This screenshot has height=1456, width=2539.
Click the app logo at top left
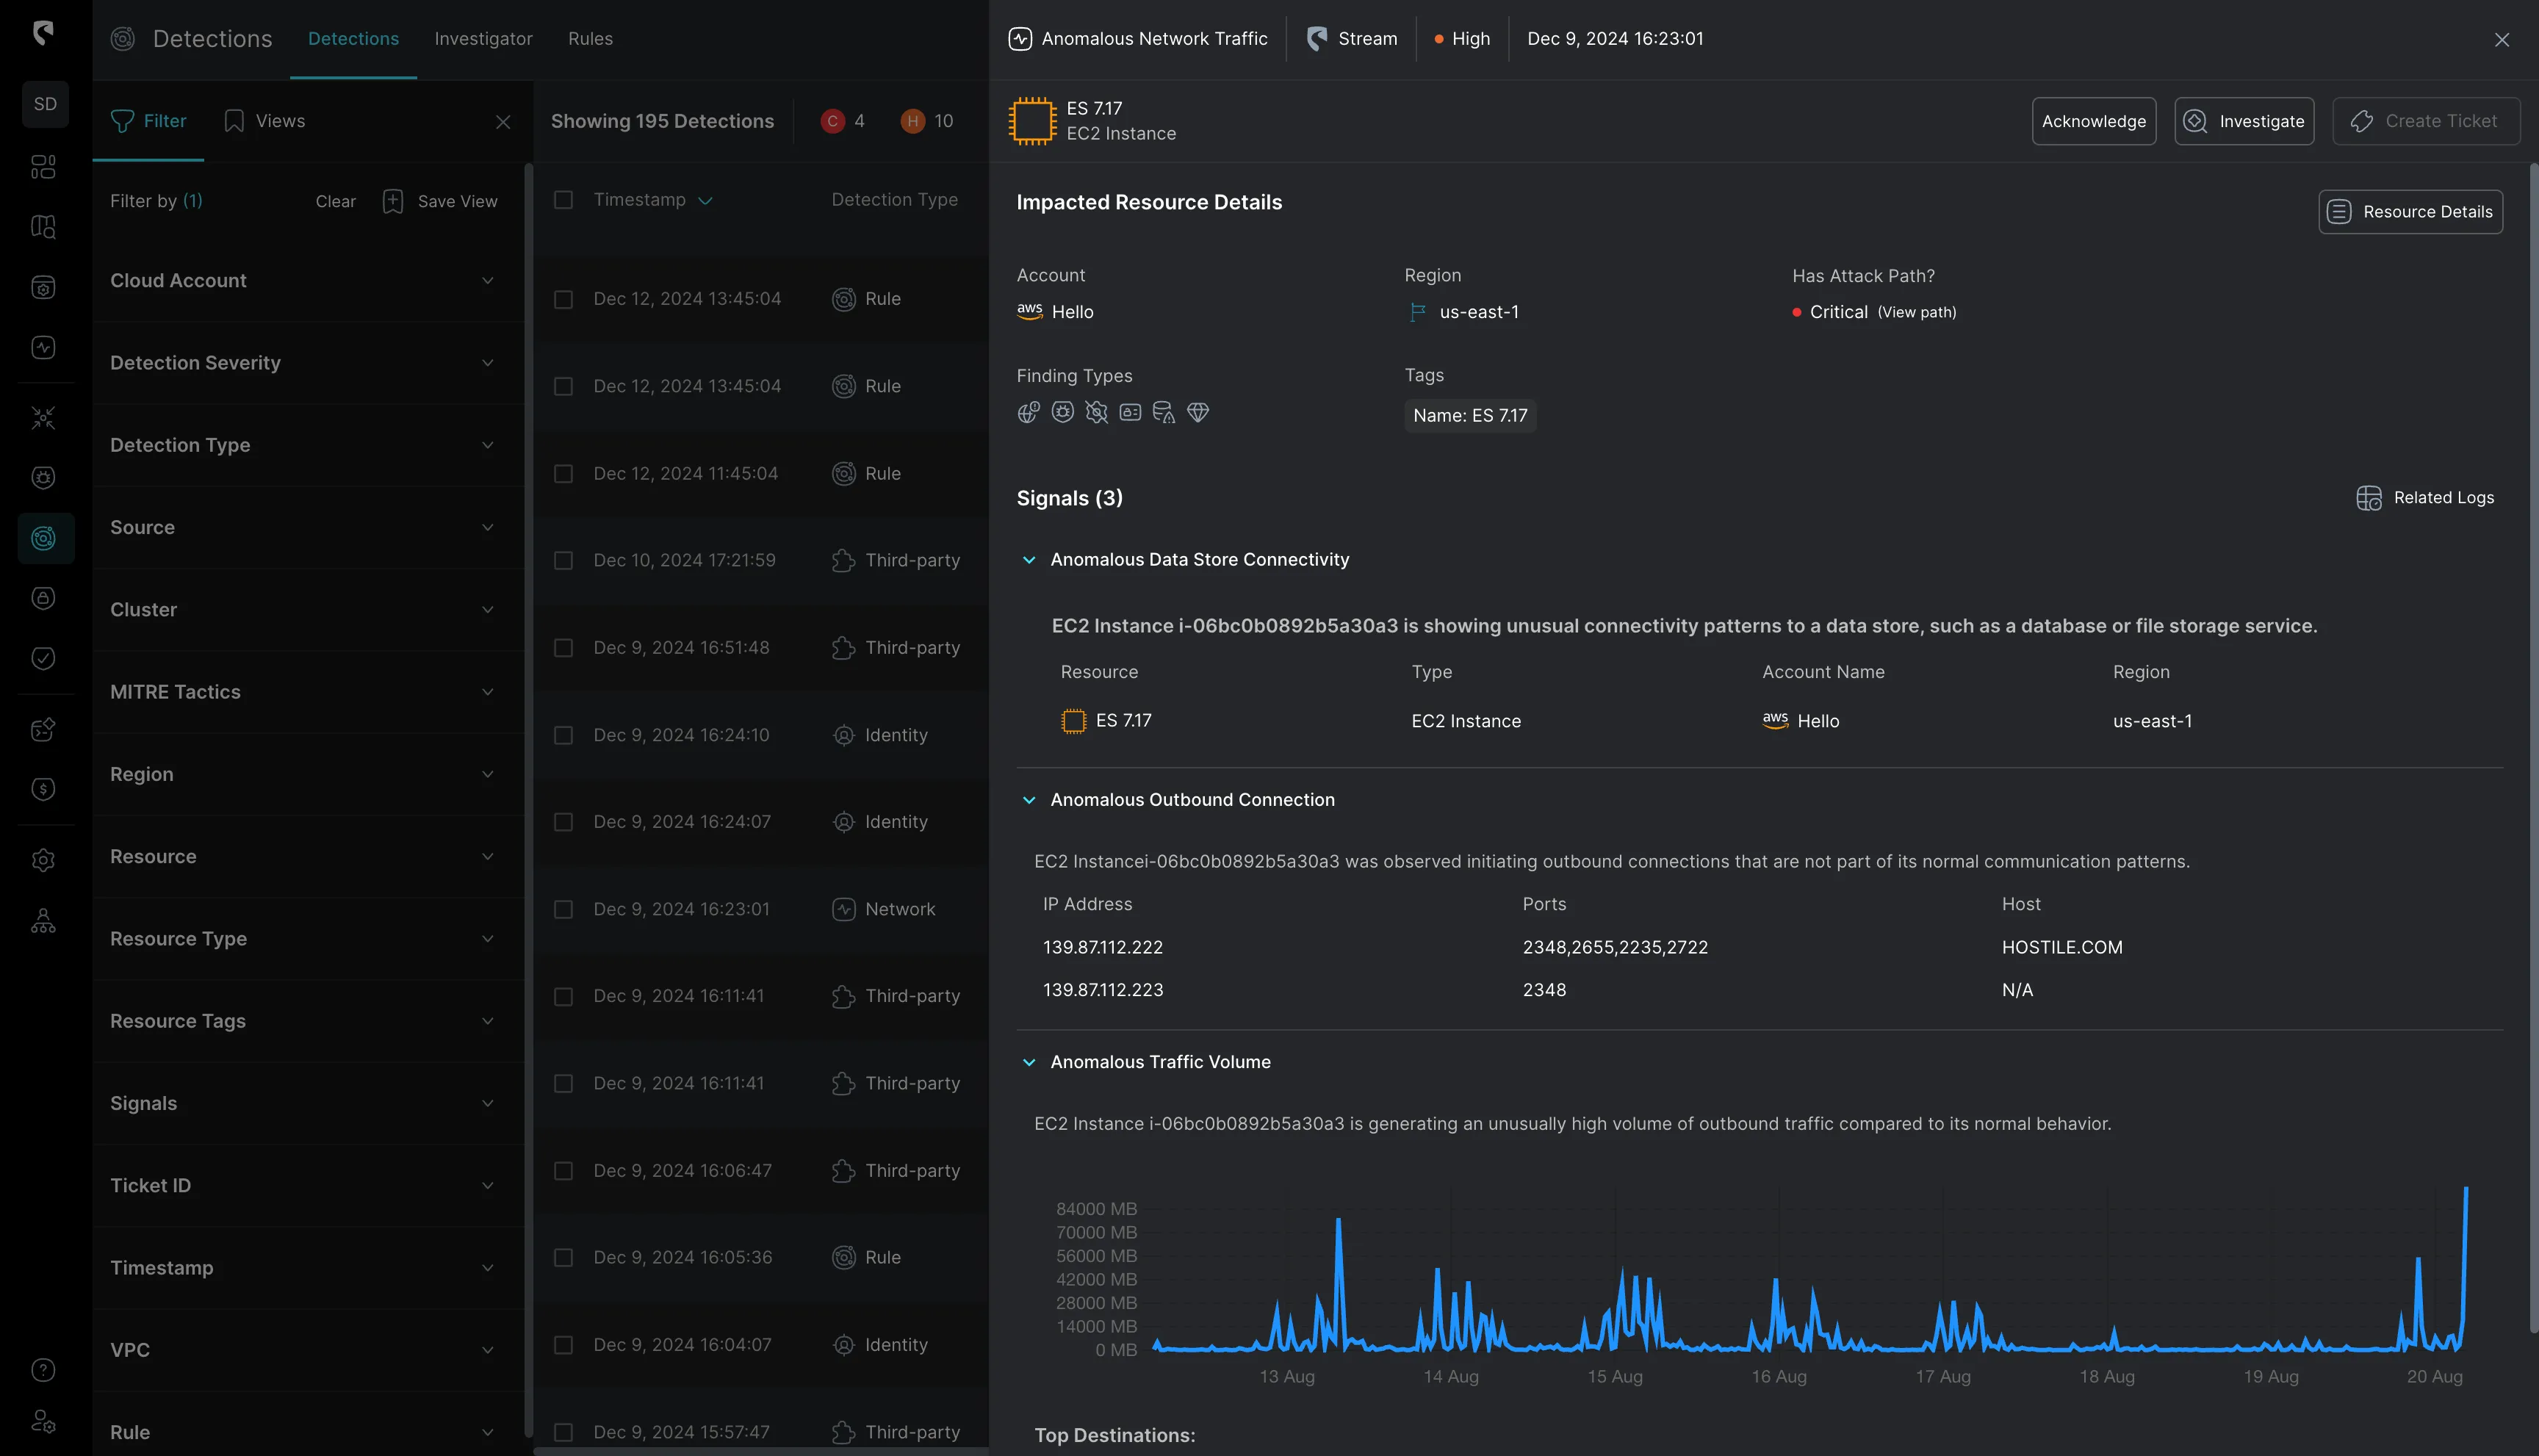tap(43, 33)
